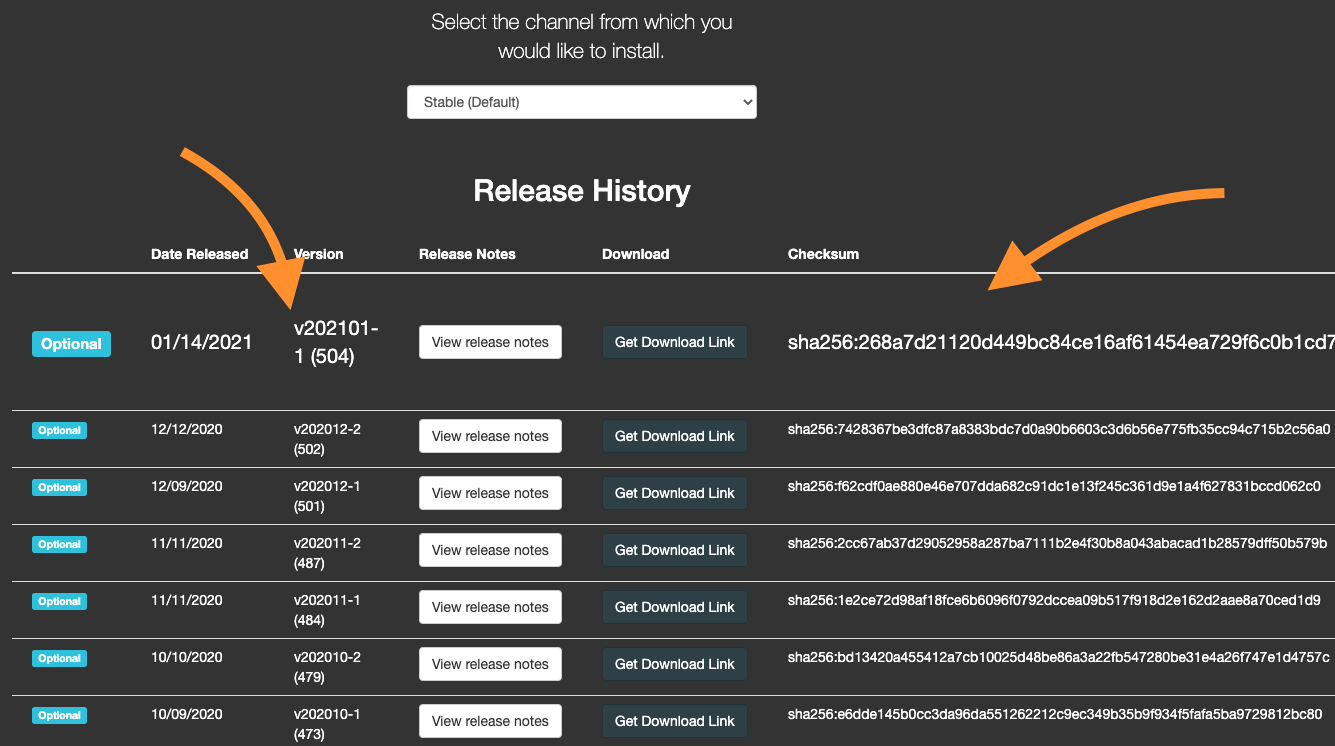Get download link for v202101-1 (504)
The height and width of the screenshot is (746, 1335).
[674, 341]
